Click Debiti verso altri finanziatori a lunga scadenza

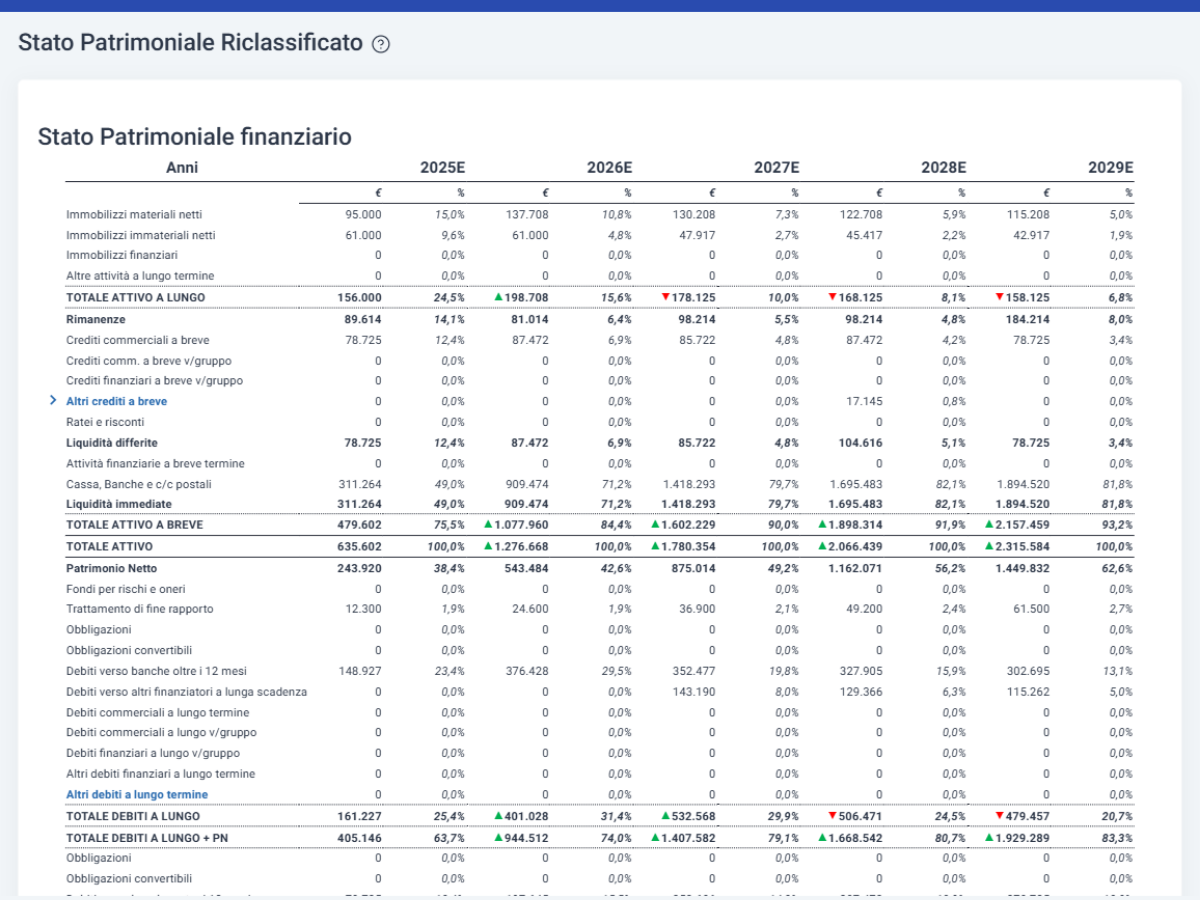point(187,691)
